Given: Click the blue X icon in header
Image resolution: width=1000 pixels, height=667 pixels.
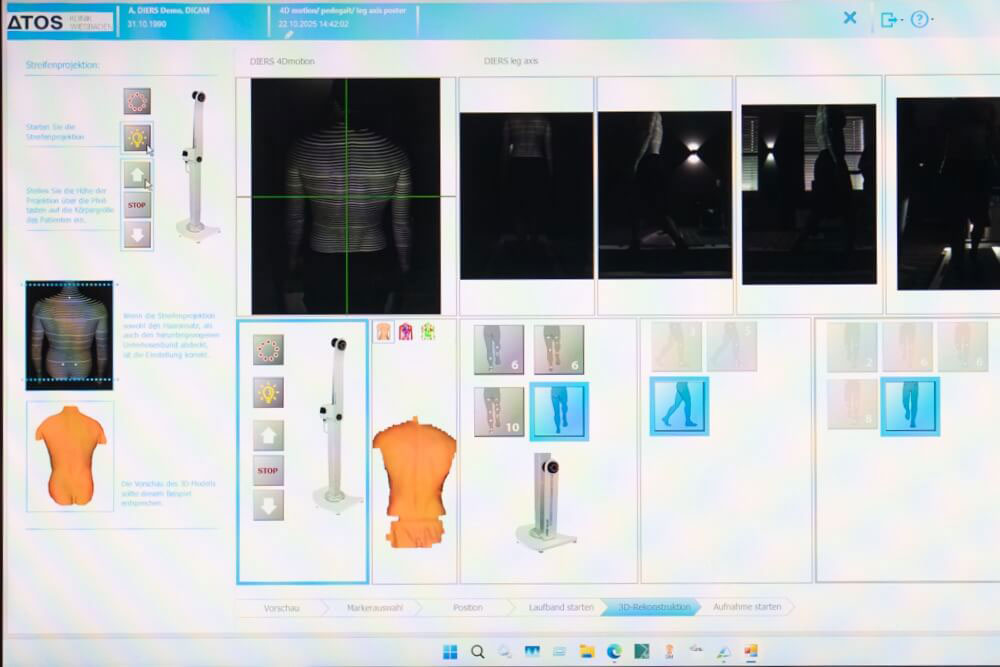Looking at the screenshot, I should coord(849,18).
